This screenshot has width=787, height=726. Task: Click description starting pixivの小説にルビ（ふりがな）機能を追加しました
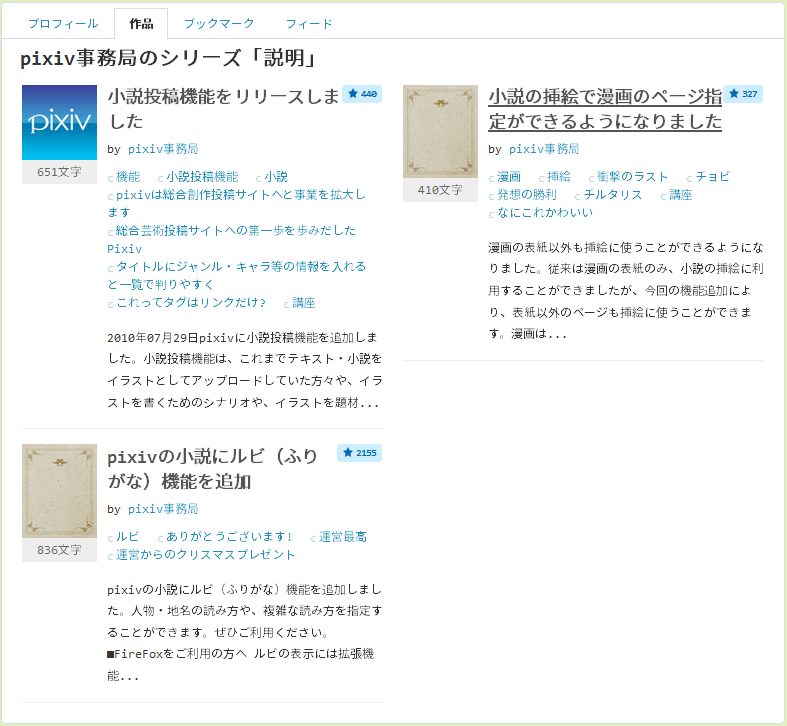tap(245, 633)
